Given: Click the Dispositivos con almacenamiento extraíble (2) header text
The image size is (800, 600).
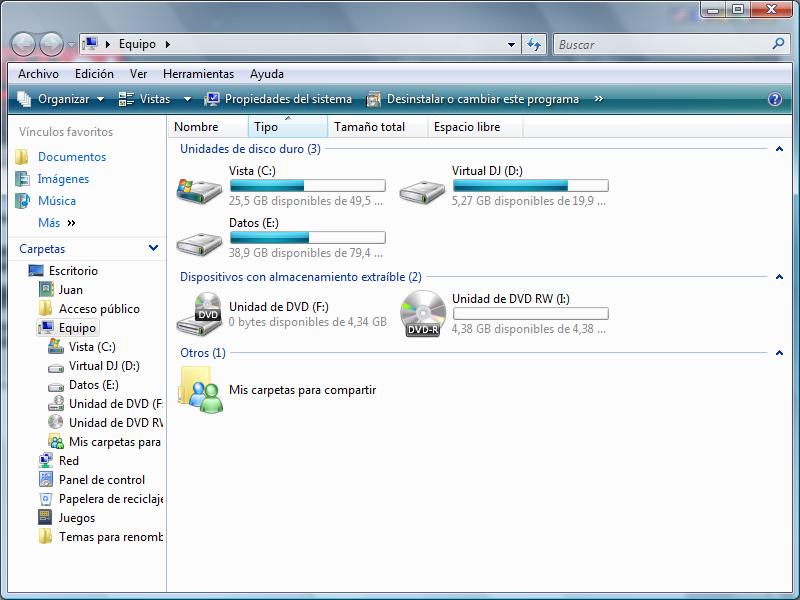Looking at the screenshot, I should (x=301, y=277).
